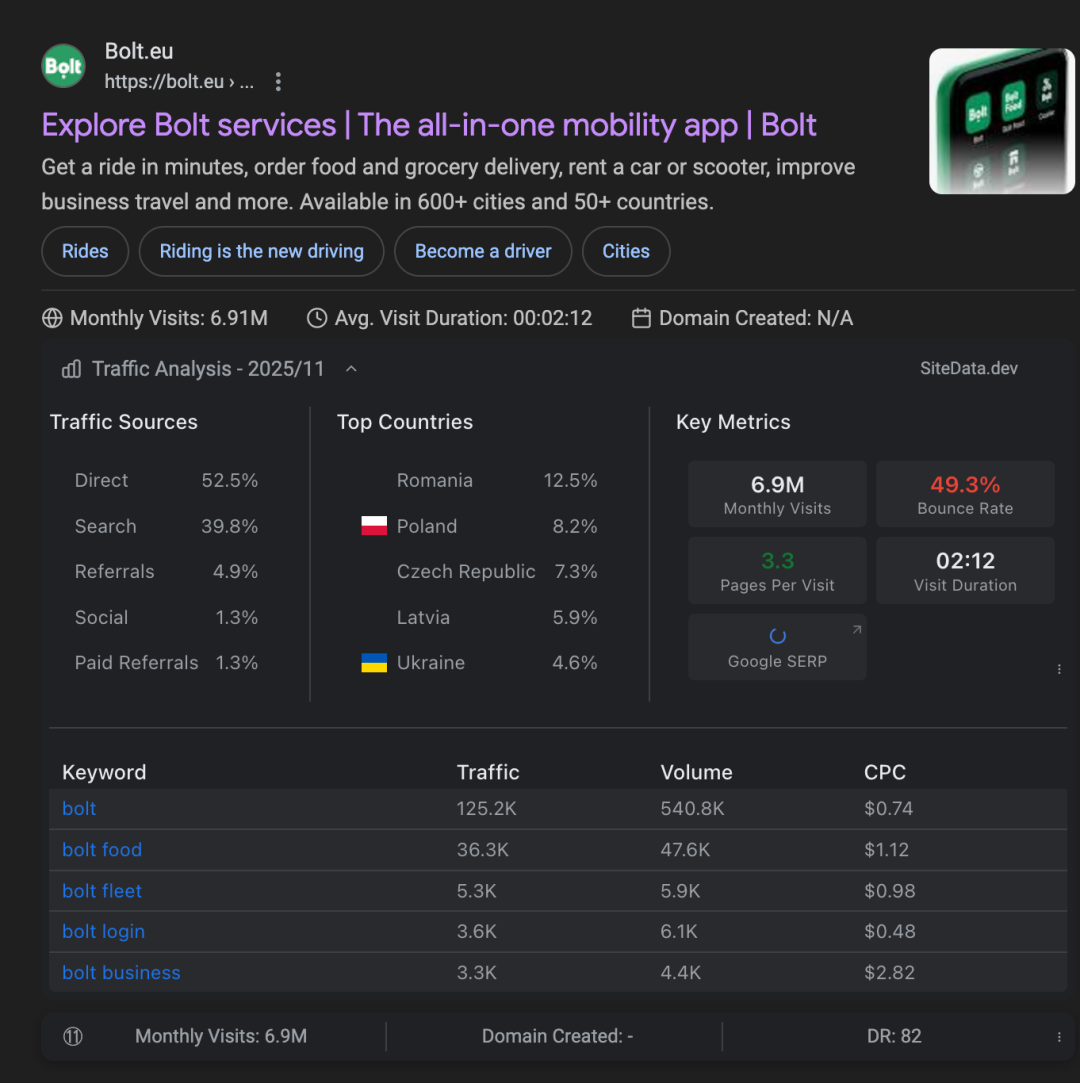The height and width of the screenshot is (1083, 1080).
Task: Click the Riding is the new driving chip
Action: [x=262, y=251]
